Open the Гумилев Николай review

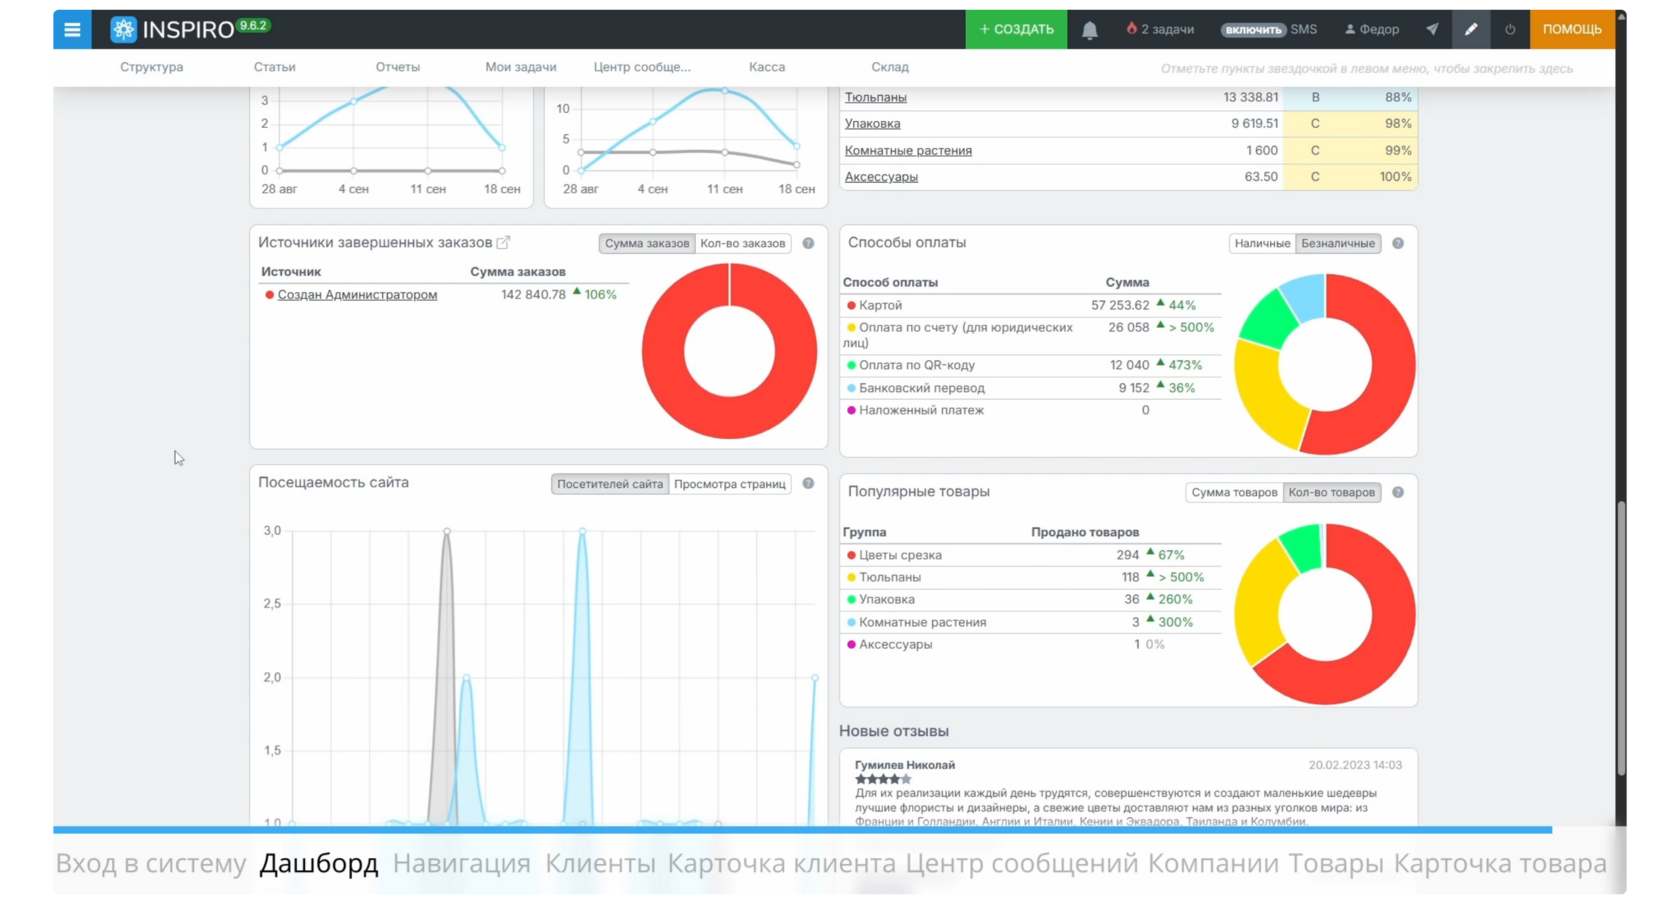pos(905,765)
